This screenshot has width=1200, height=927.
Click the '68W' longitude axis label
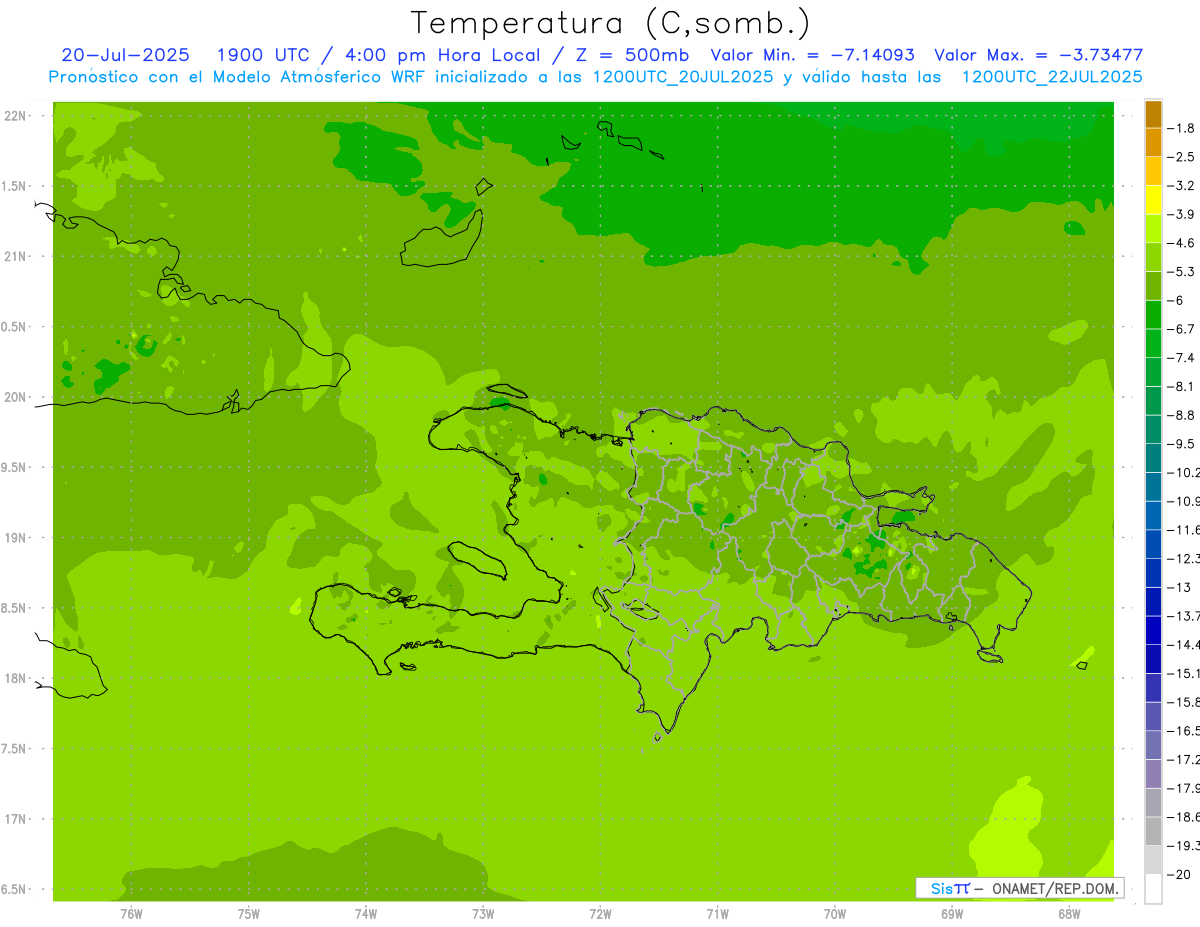click(x=1068, y=913)
